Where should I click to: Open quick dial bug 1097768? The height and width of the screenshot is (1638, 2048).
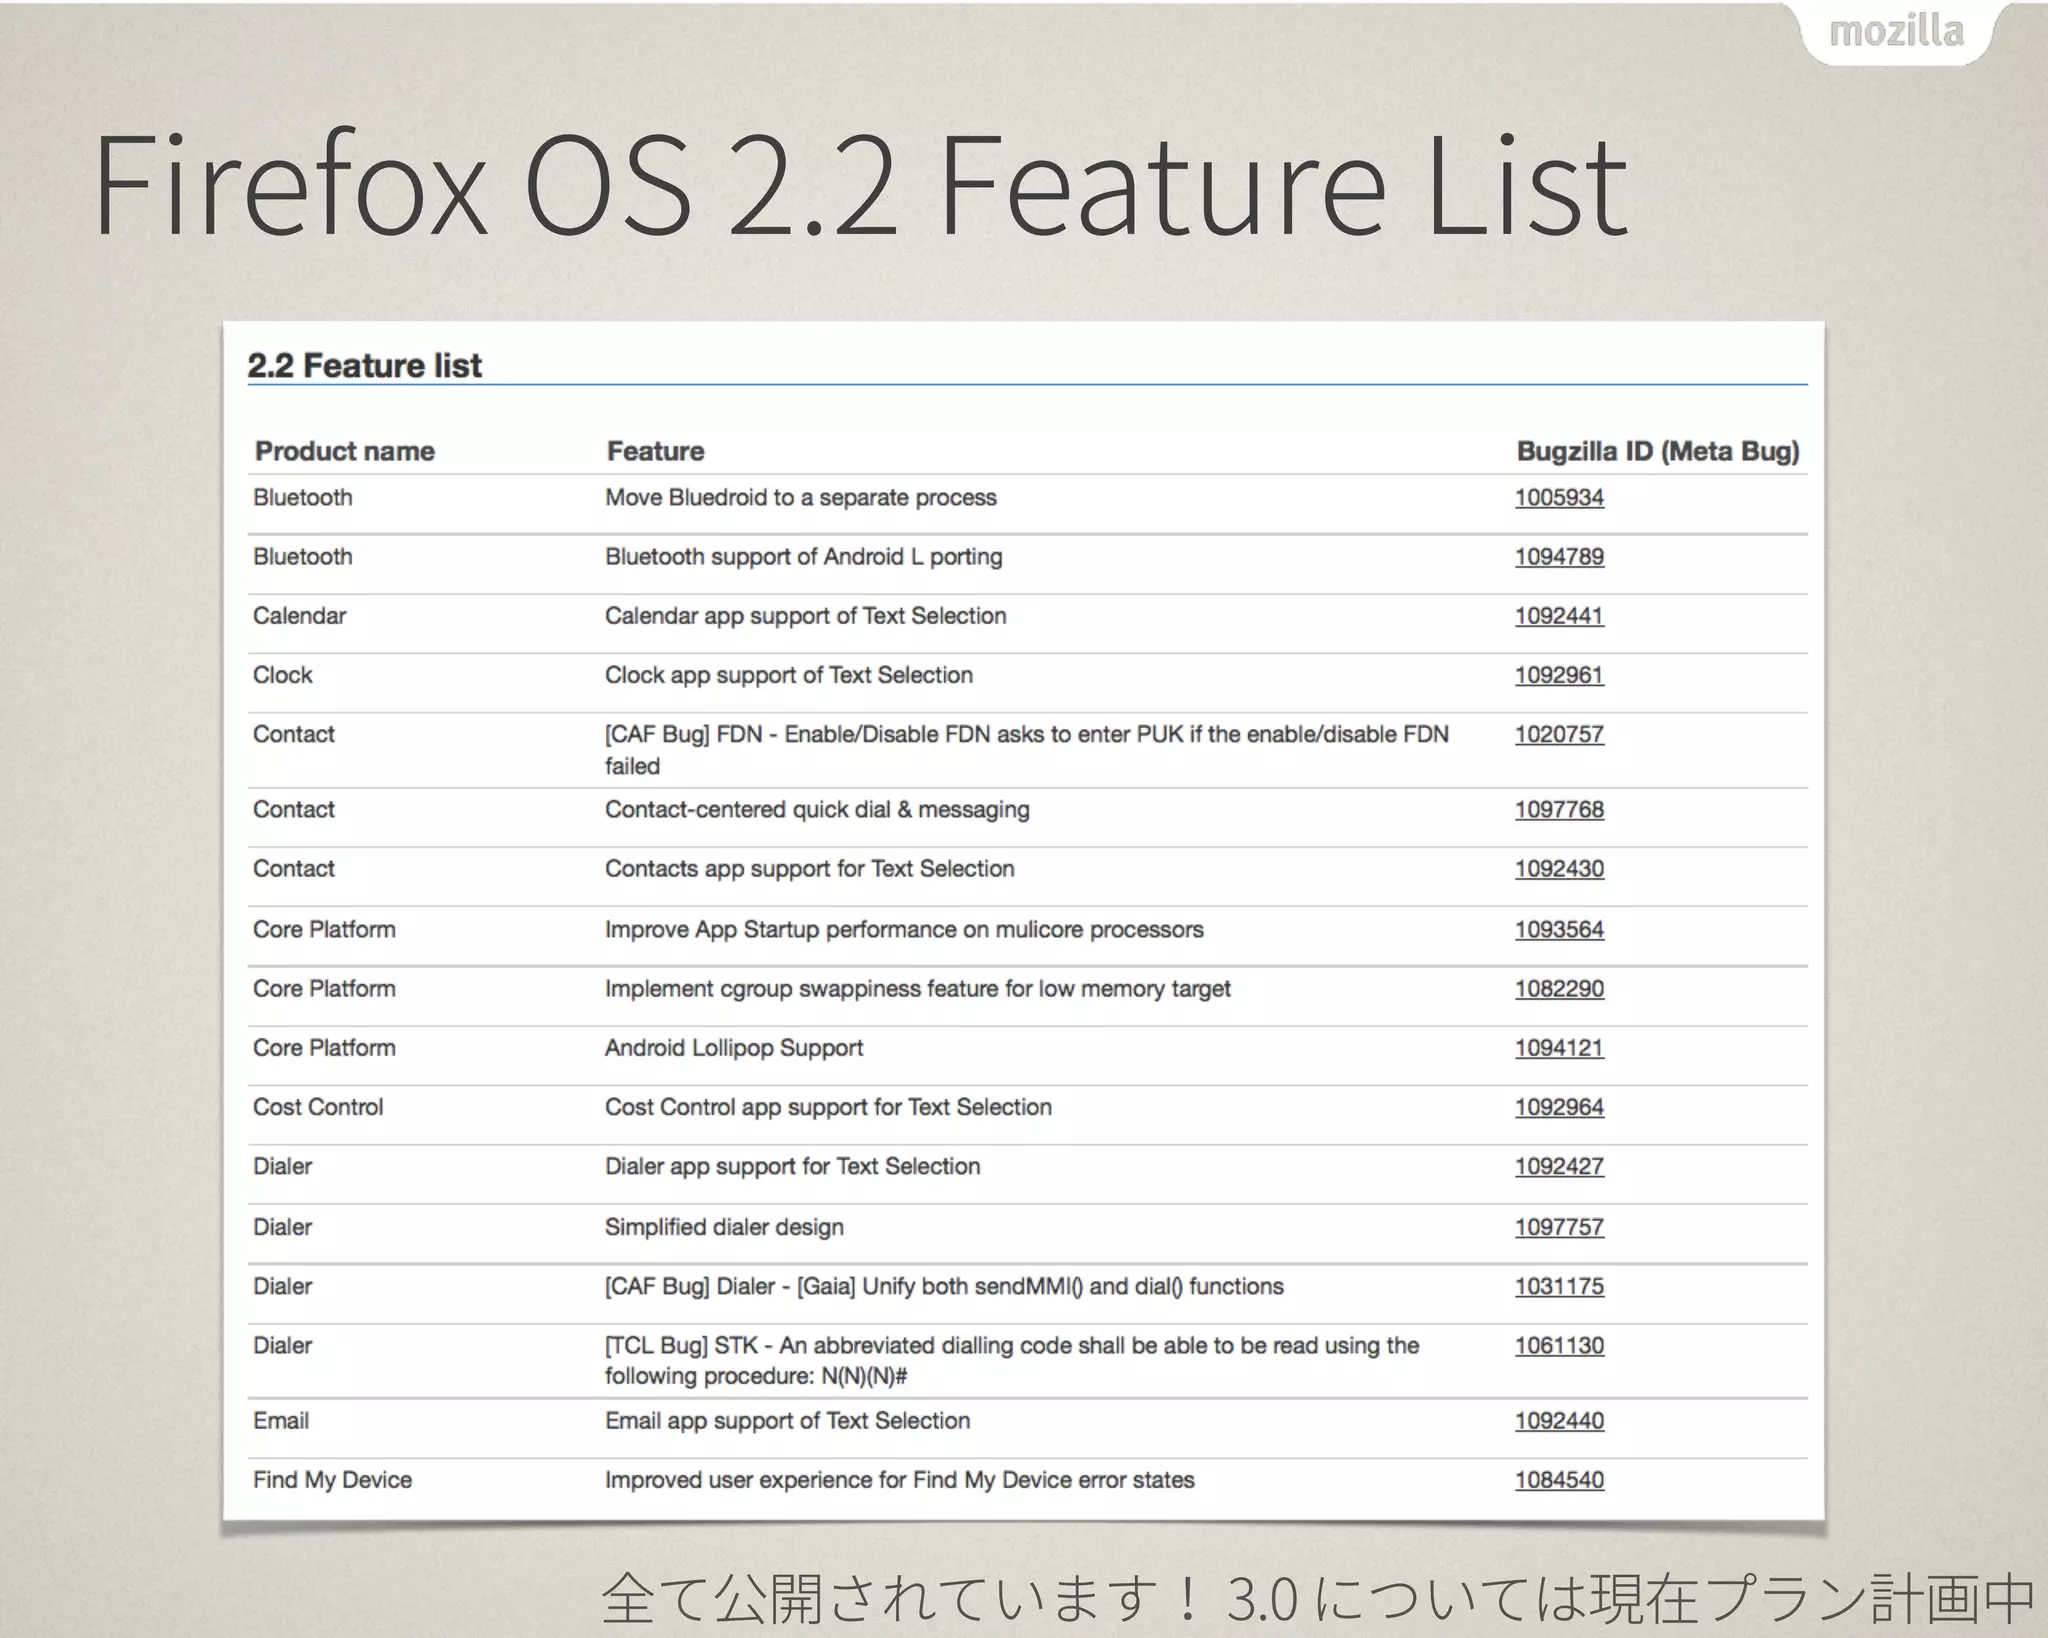(x=1558, y=809)
